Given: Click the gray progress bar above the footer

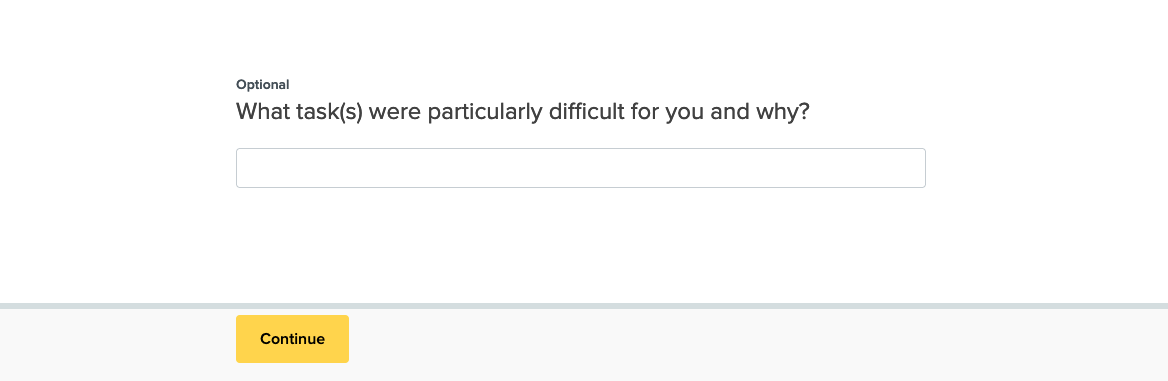Looking at the screenshot, I should click(x=584, y=306).
